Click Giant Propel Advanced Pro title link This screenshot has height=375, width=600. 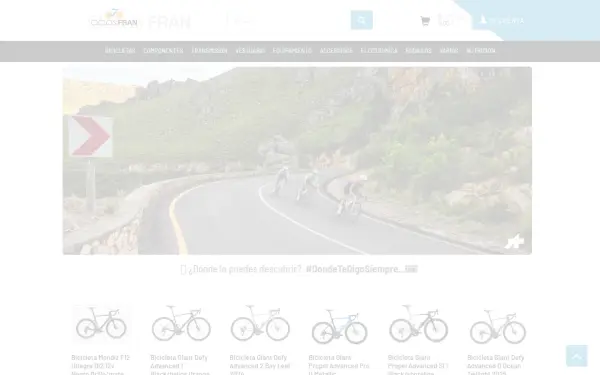[339, 365]
